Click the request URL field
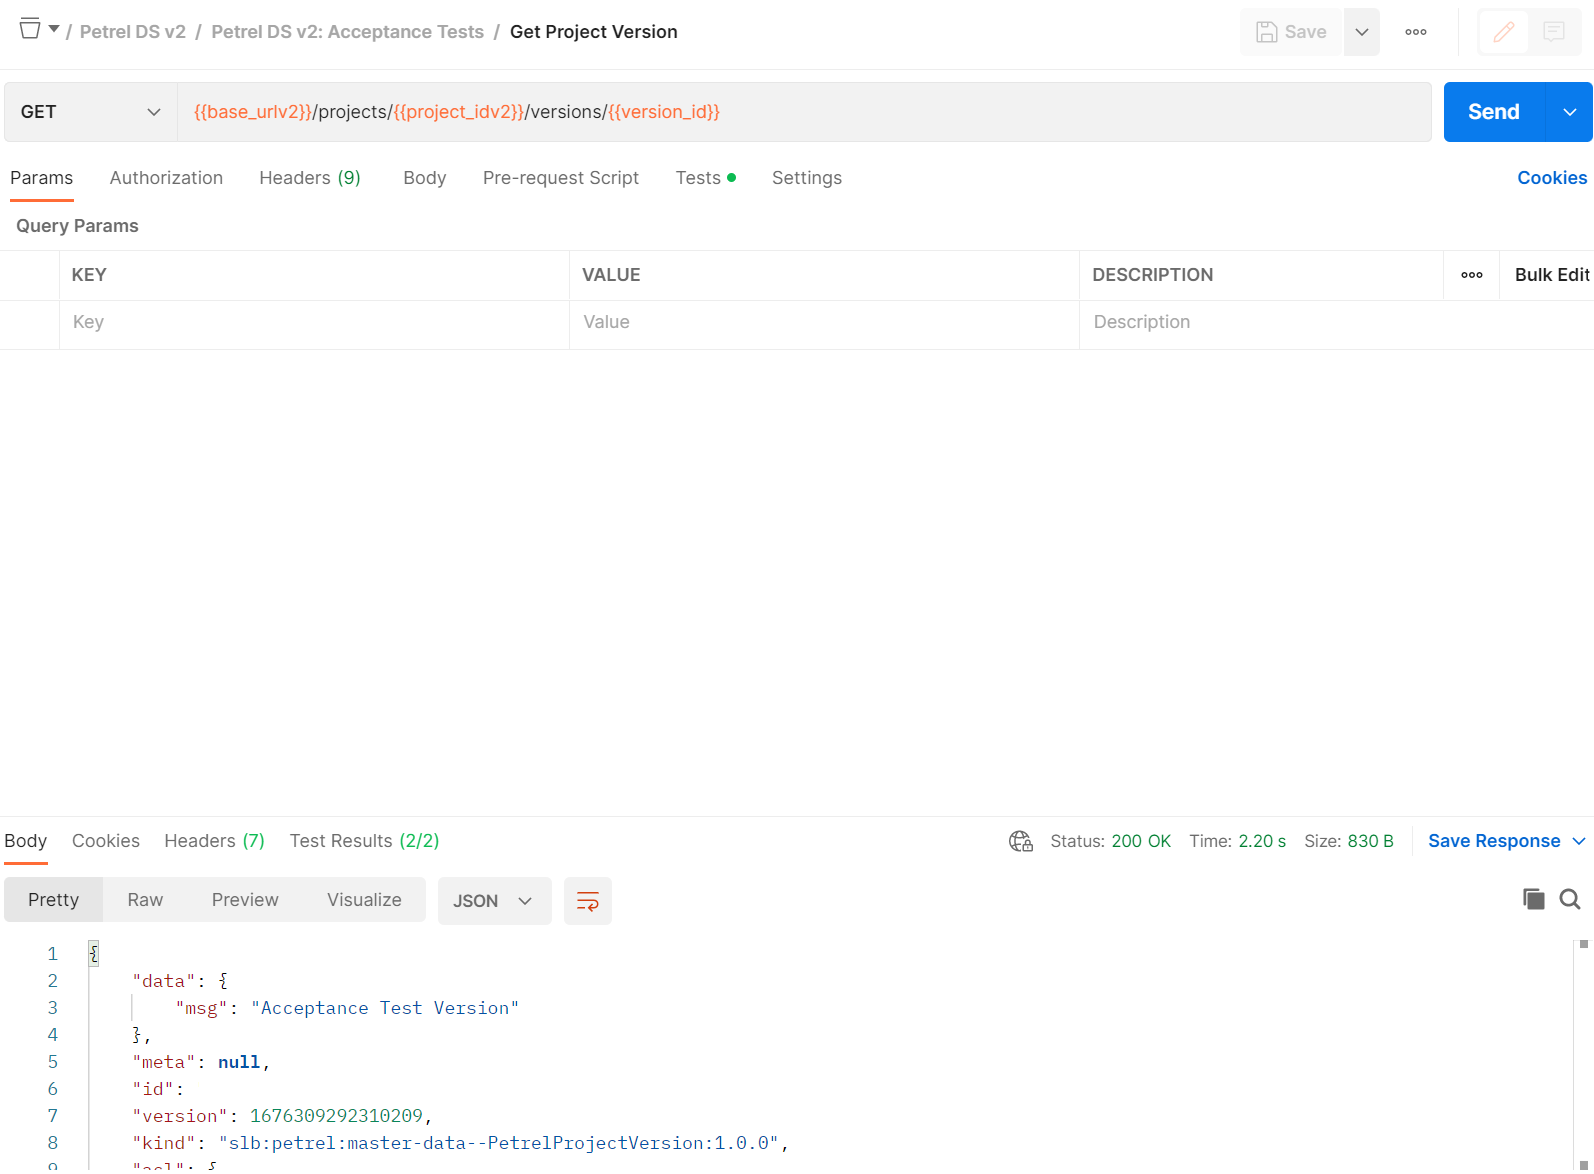 point(804,112)
